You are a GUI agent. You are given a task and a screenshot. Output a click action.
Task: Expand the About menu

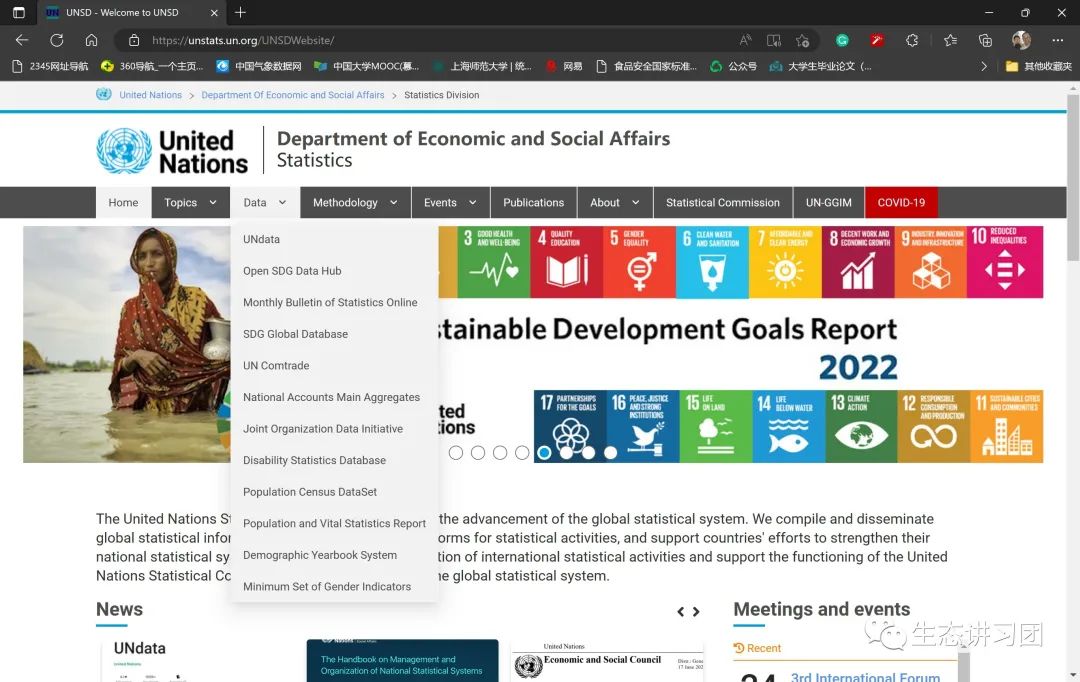(615, 203)
